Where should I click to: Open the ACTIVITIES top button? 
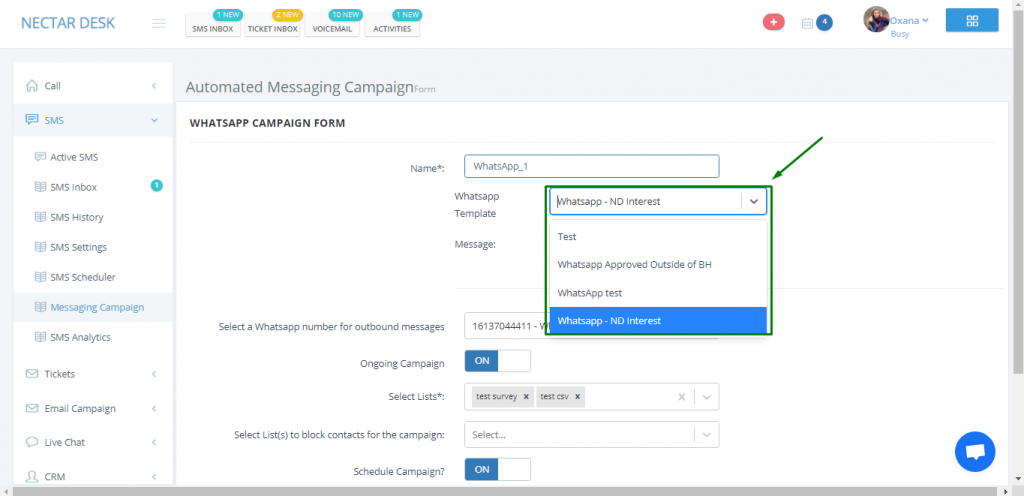392,28
